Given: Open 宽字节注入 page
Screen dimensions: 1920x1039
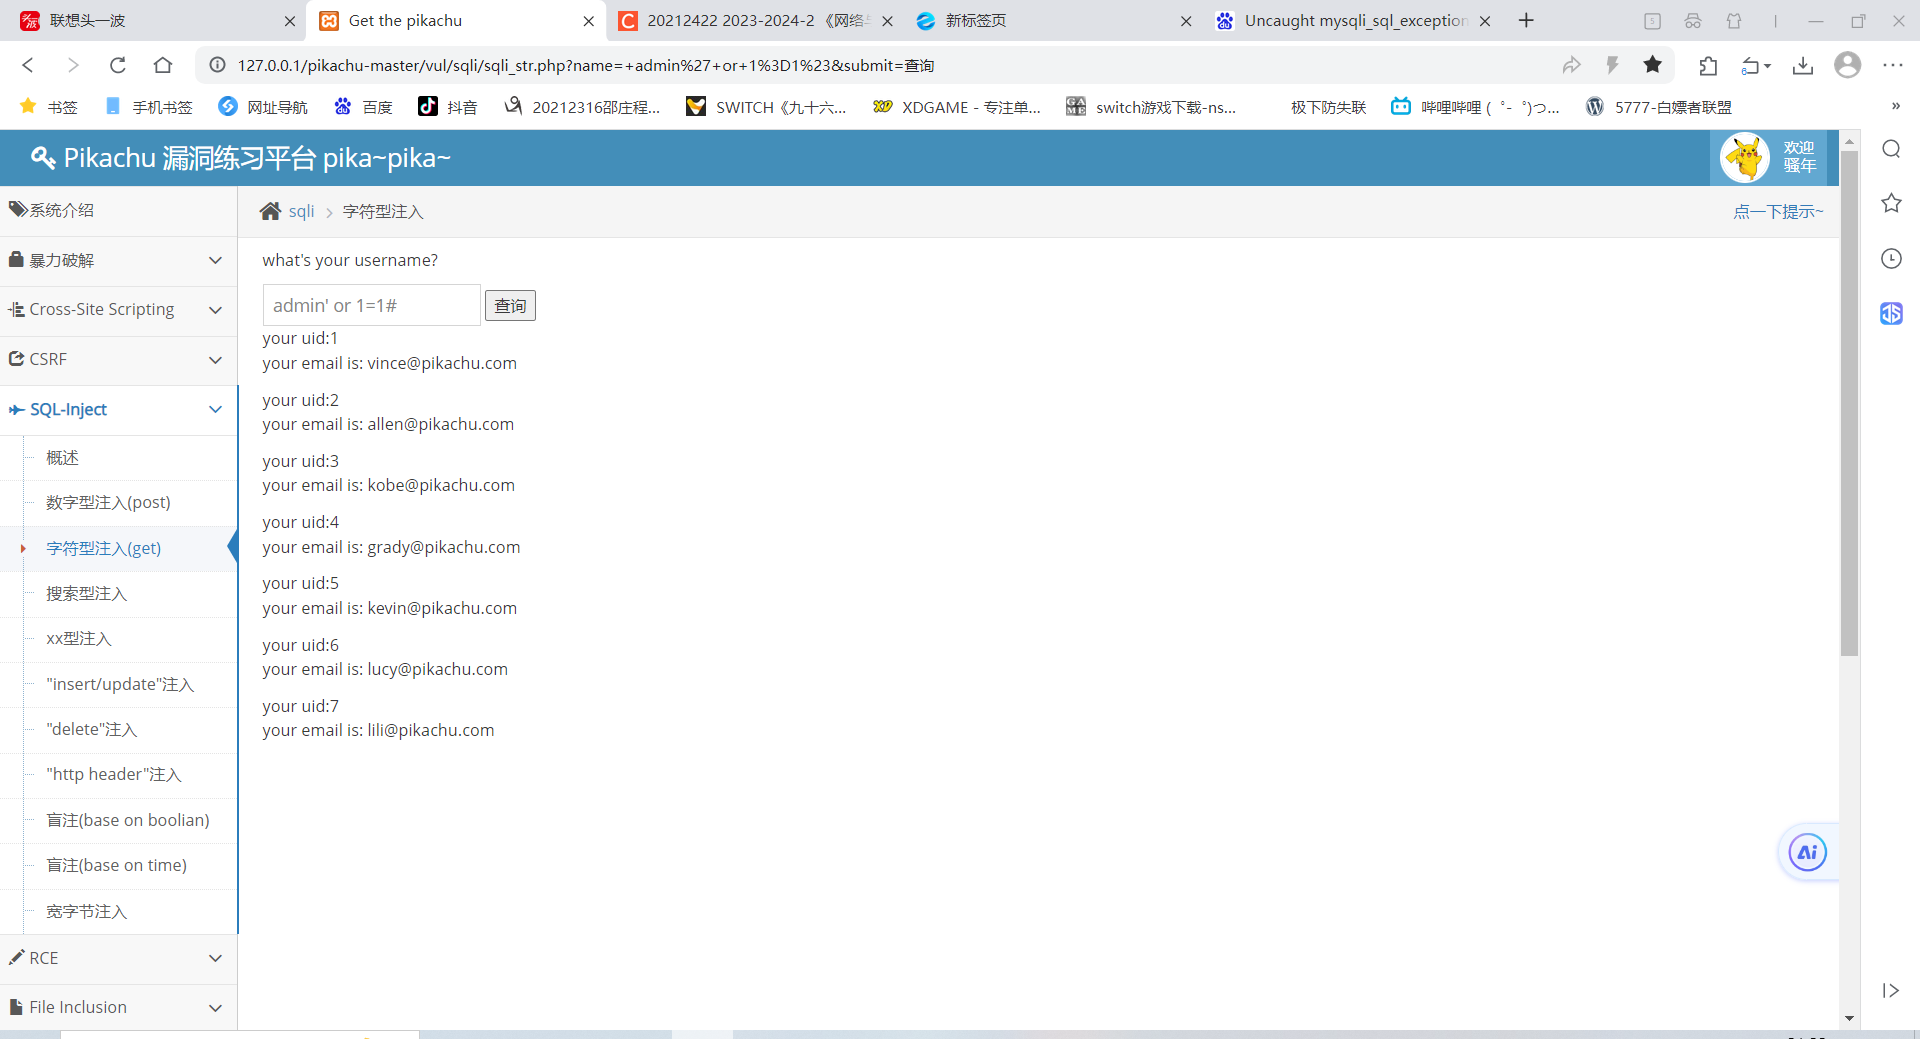Looking at the screenshot, I should click(x=86, y=911).
